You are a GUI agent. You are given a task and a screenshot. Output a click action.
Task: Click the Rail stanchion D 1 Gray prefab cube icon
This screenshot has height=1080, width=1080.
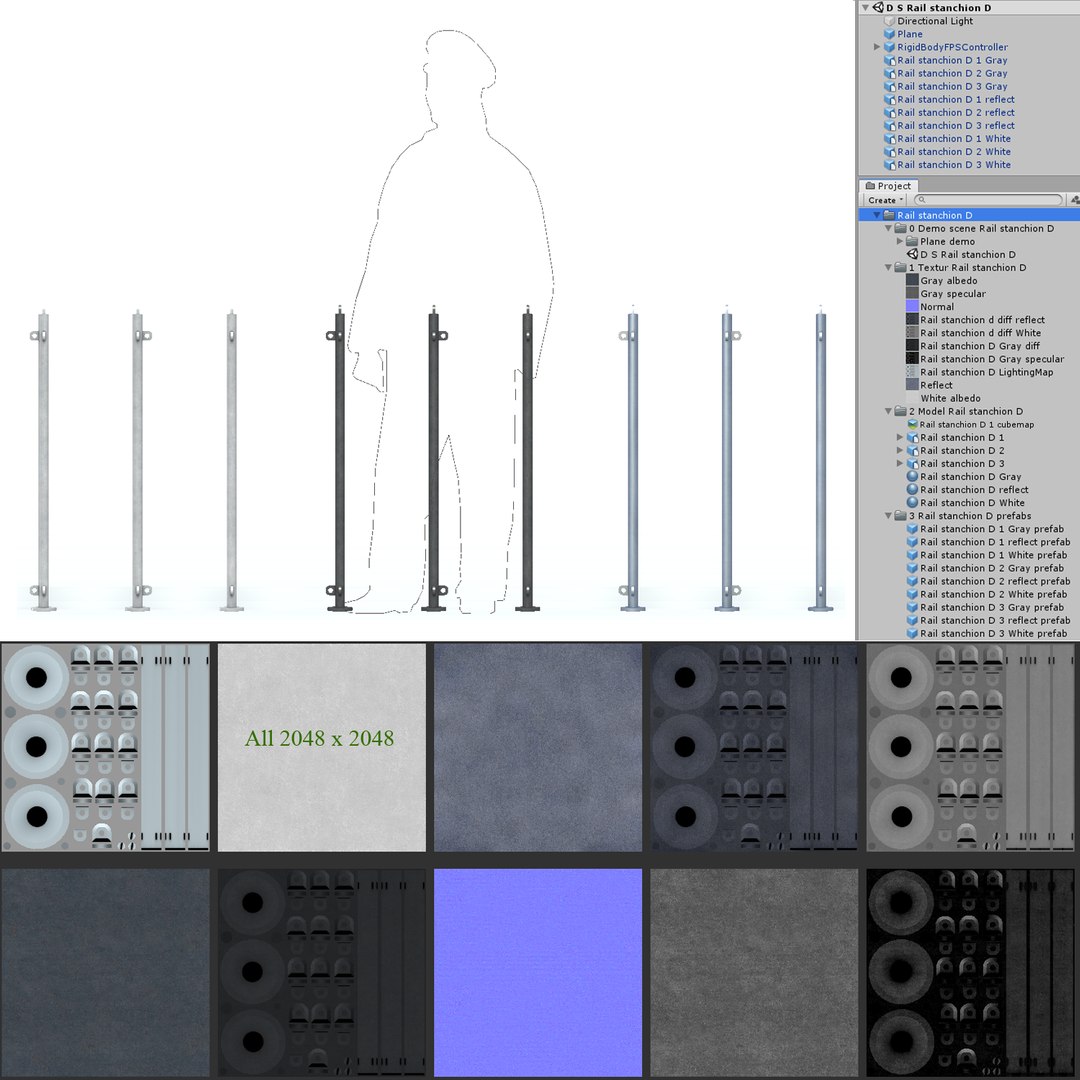tap(912, 529)
